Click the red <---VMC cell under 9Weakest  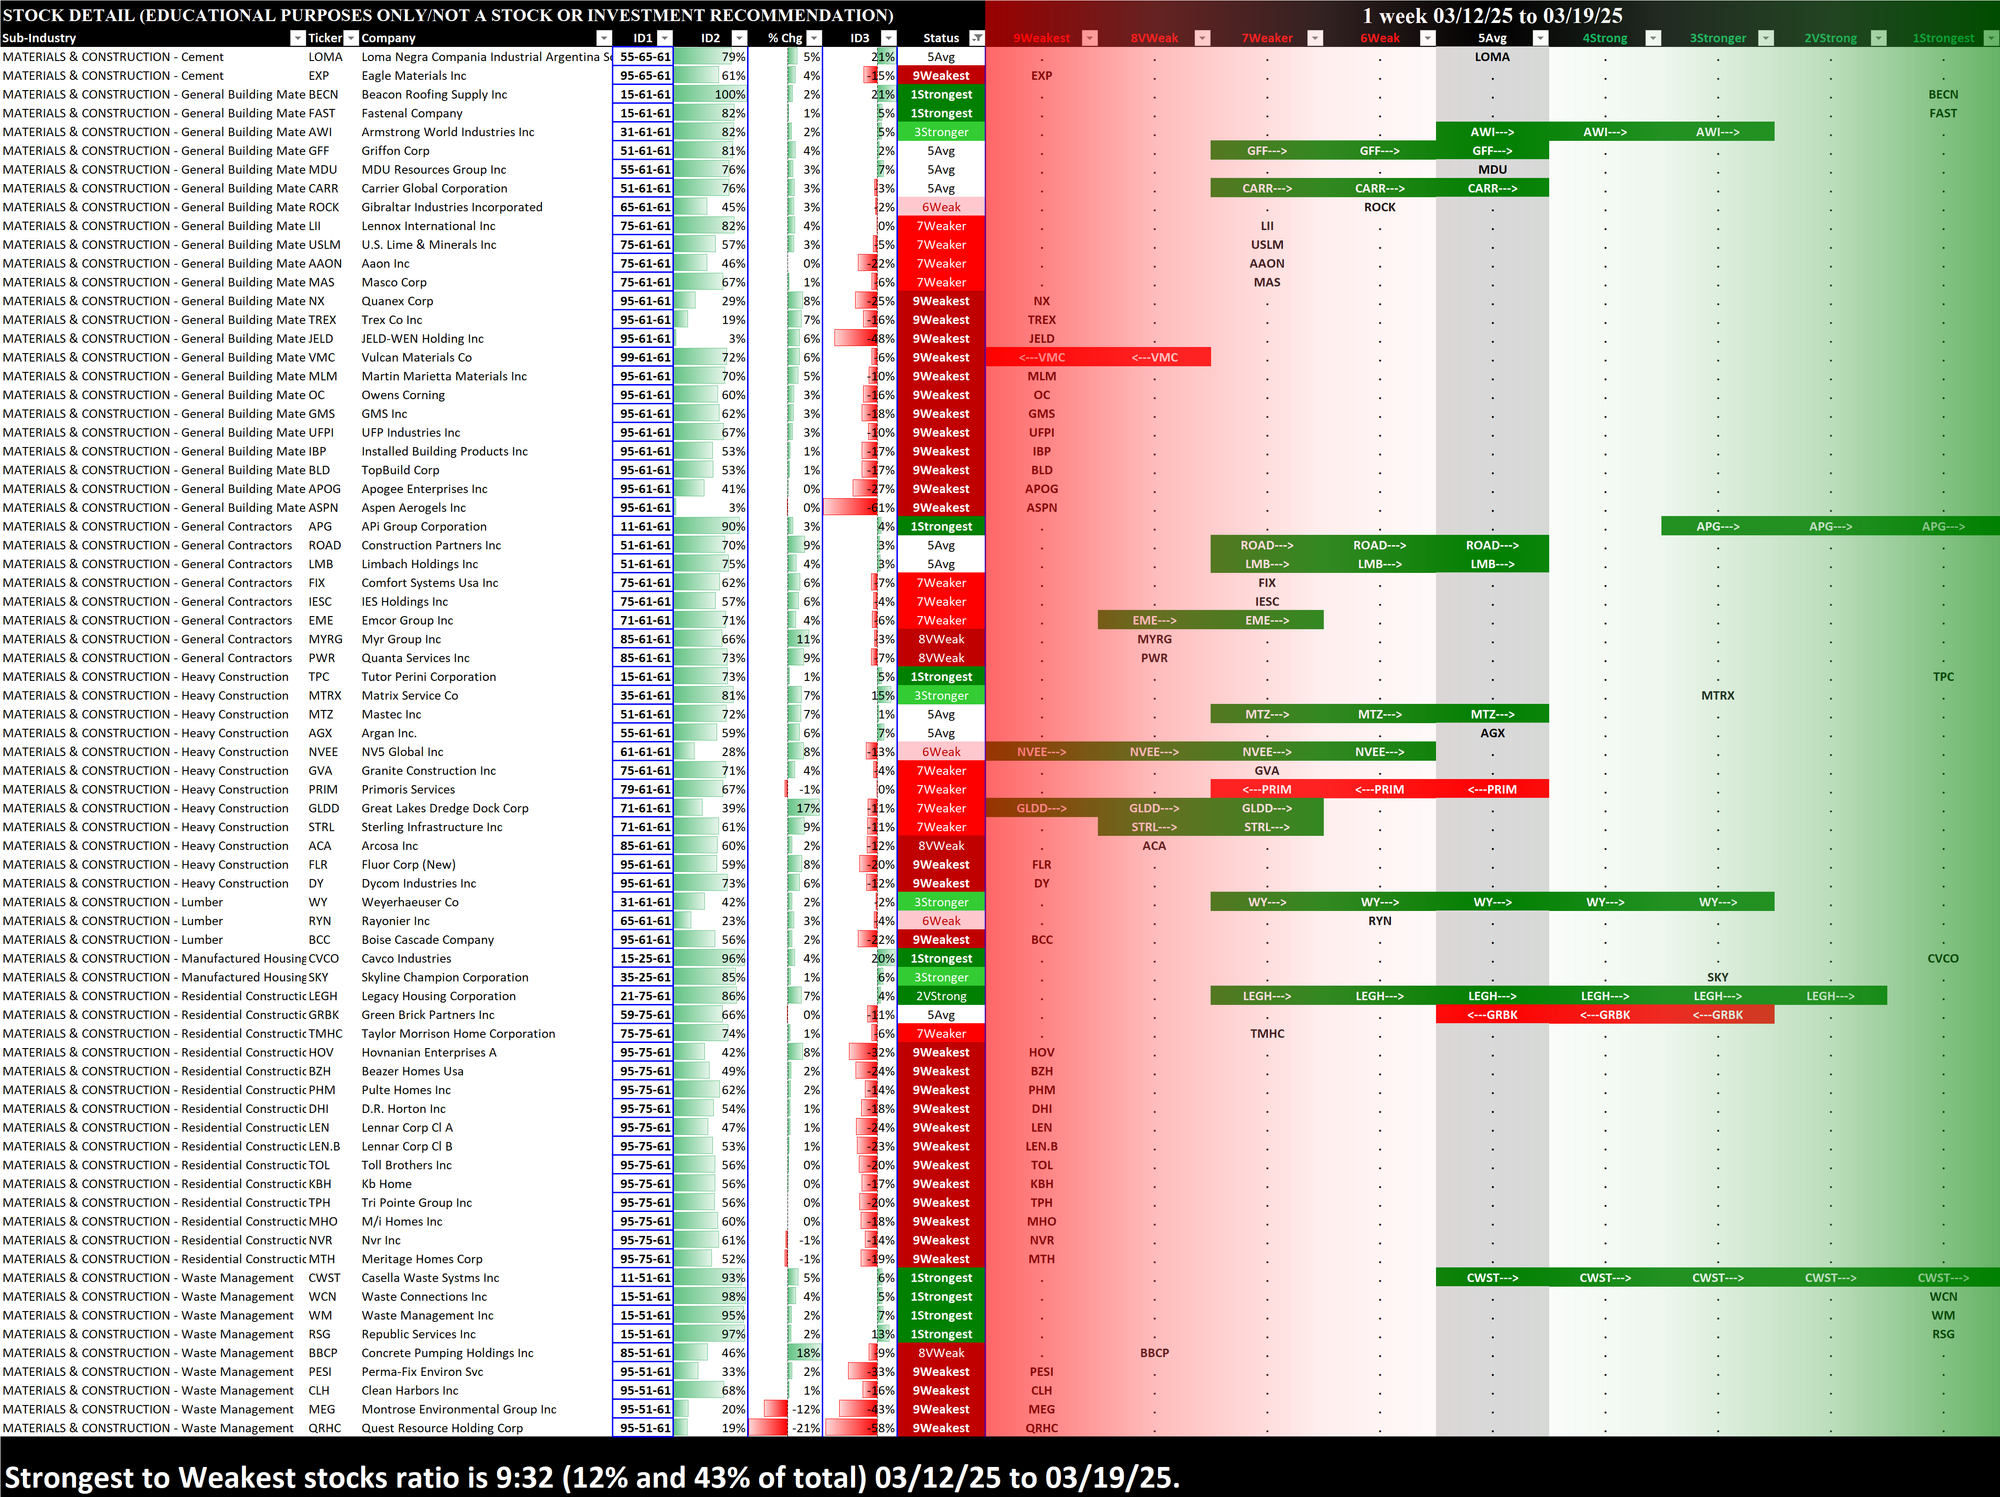click(1041, 357)
